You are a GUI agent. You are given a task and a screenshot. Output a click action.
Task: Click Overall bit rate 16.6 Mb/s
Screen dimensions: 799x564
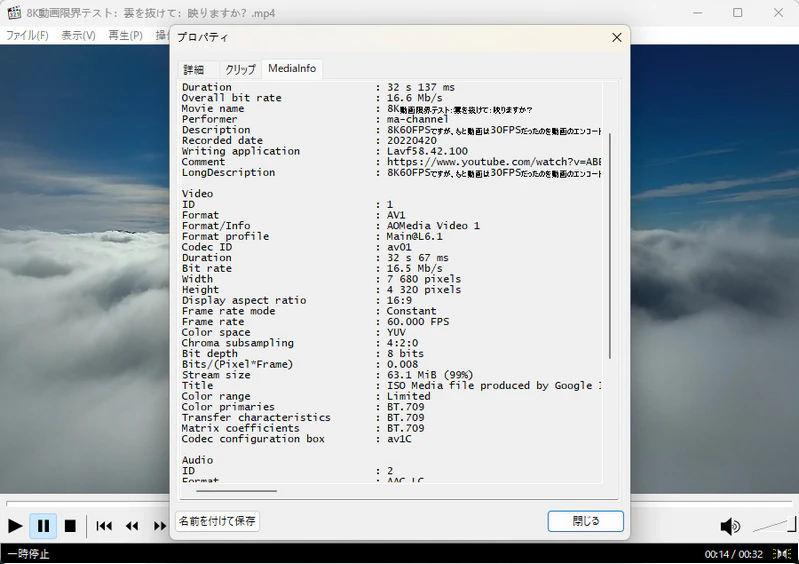(x=414, y=98)
